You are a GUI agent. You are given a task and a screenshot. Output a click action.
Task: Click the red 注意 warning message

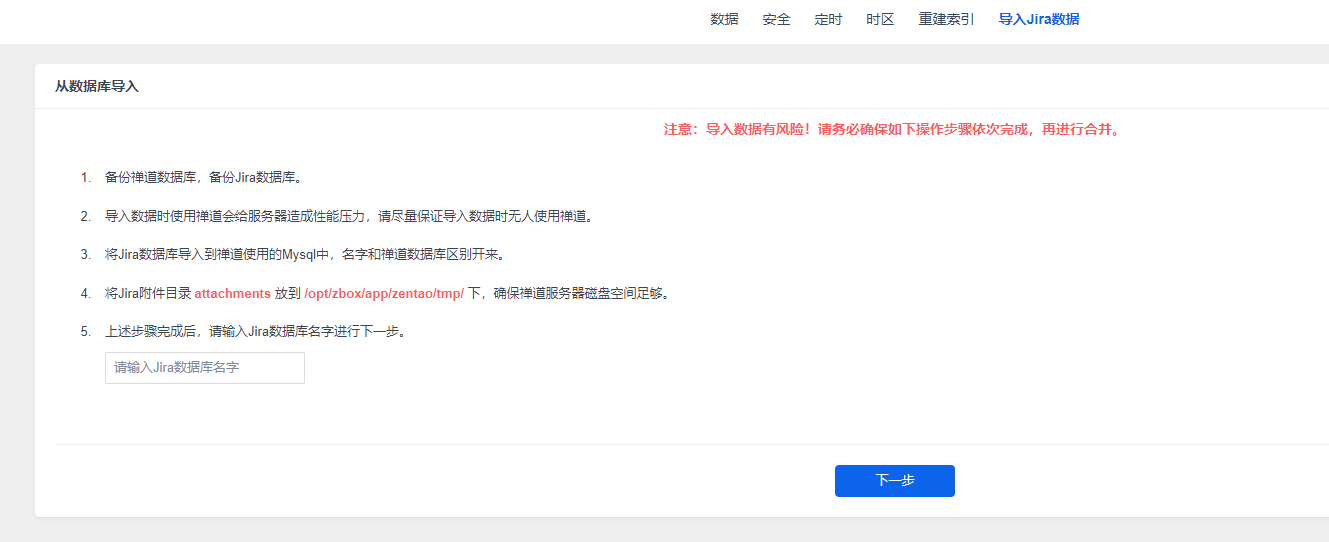pyautogui.click(x=893, y=130)
